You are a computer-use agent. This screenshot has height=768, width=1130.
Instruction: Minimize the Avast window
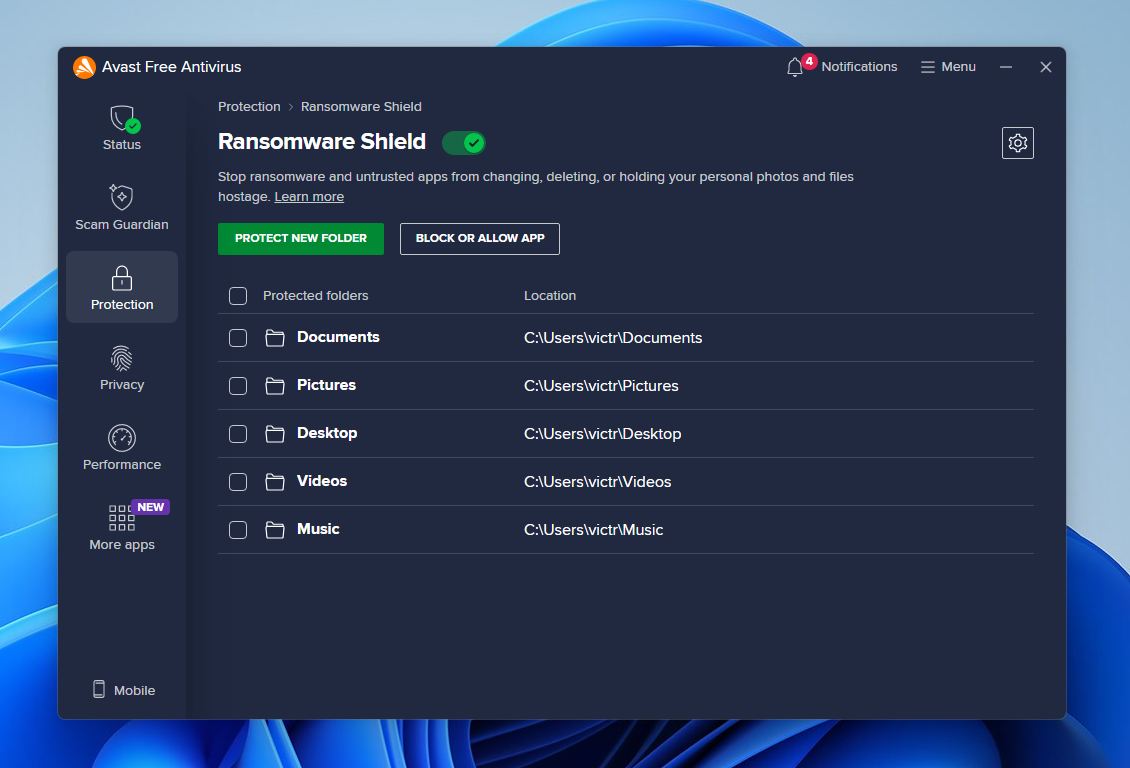(x=1006, y=67)
